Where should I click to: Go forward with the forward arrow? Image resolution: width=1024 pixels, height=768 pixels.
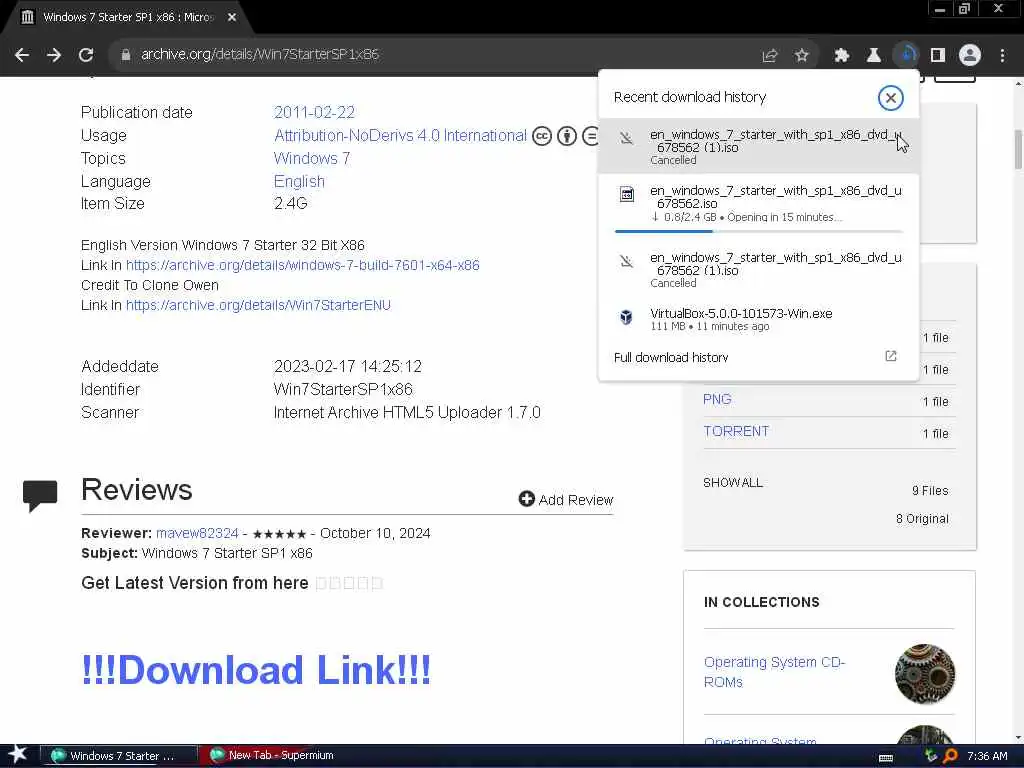(x=54, y=55)
